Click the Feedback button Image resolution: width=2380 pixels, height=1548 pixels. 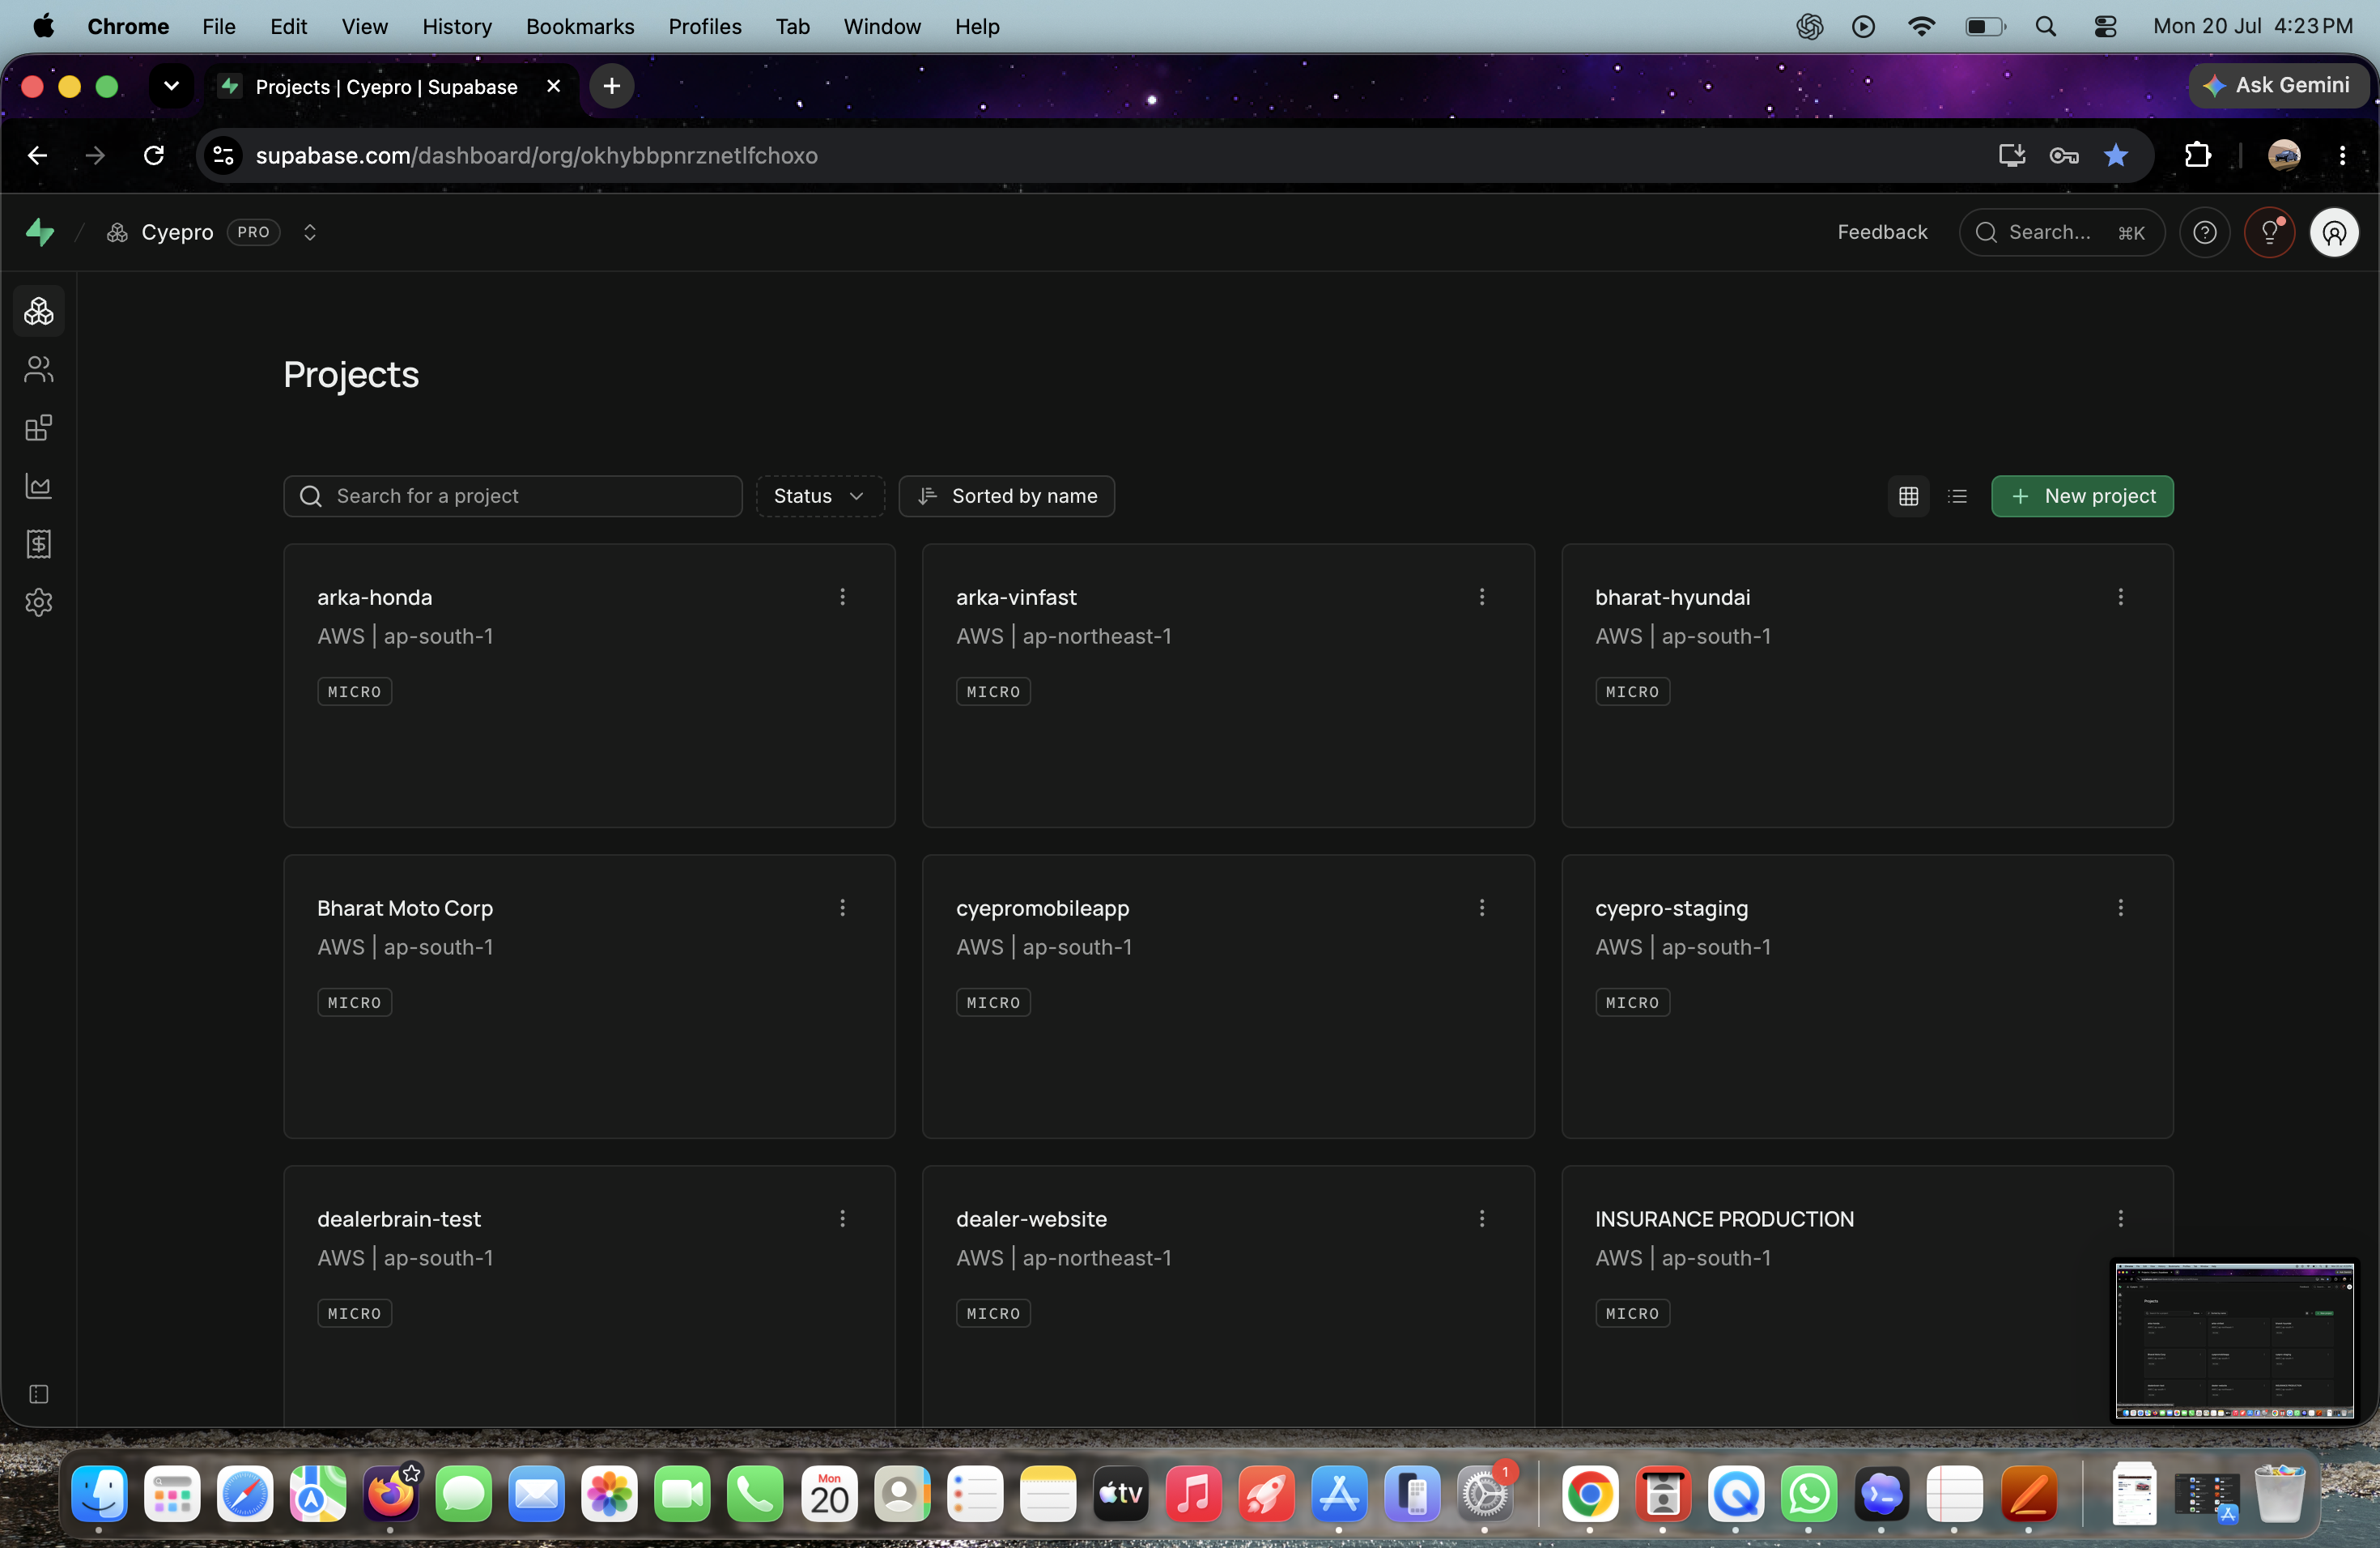pyautogui.click(x=1882, y=232)
